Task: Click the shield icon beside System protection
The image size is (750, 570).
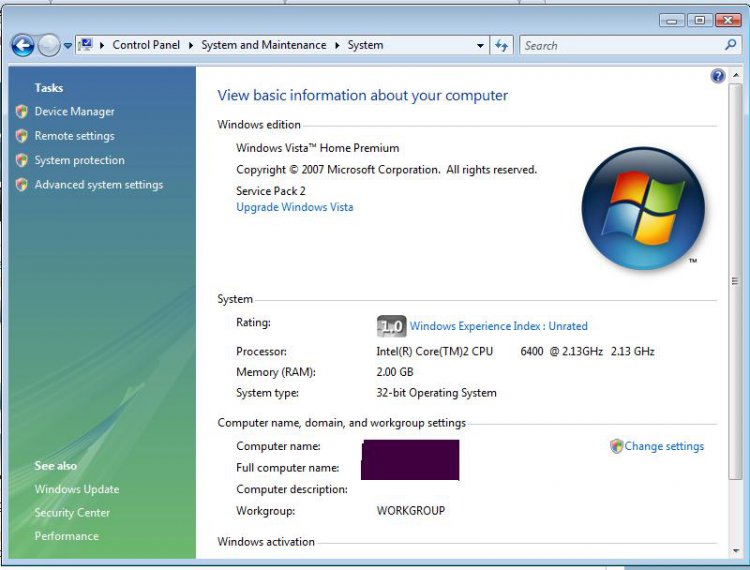Action: coord(22,160)
